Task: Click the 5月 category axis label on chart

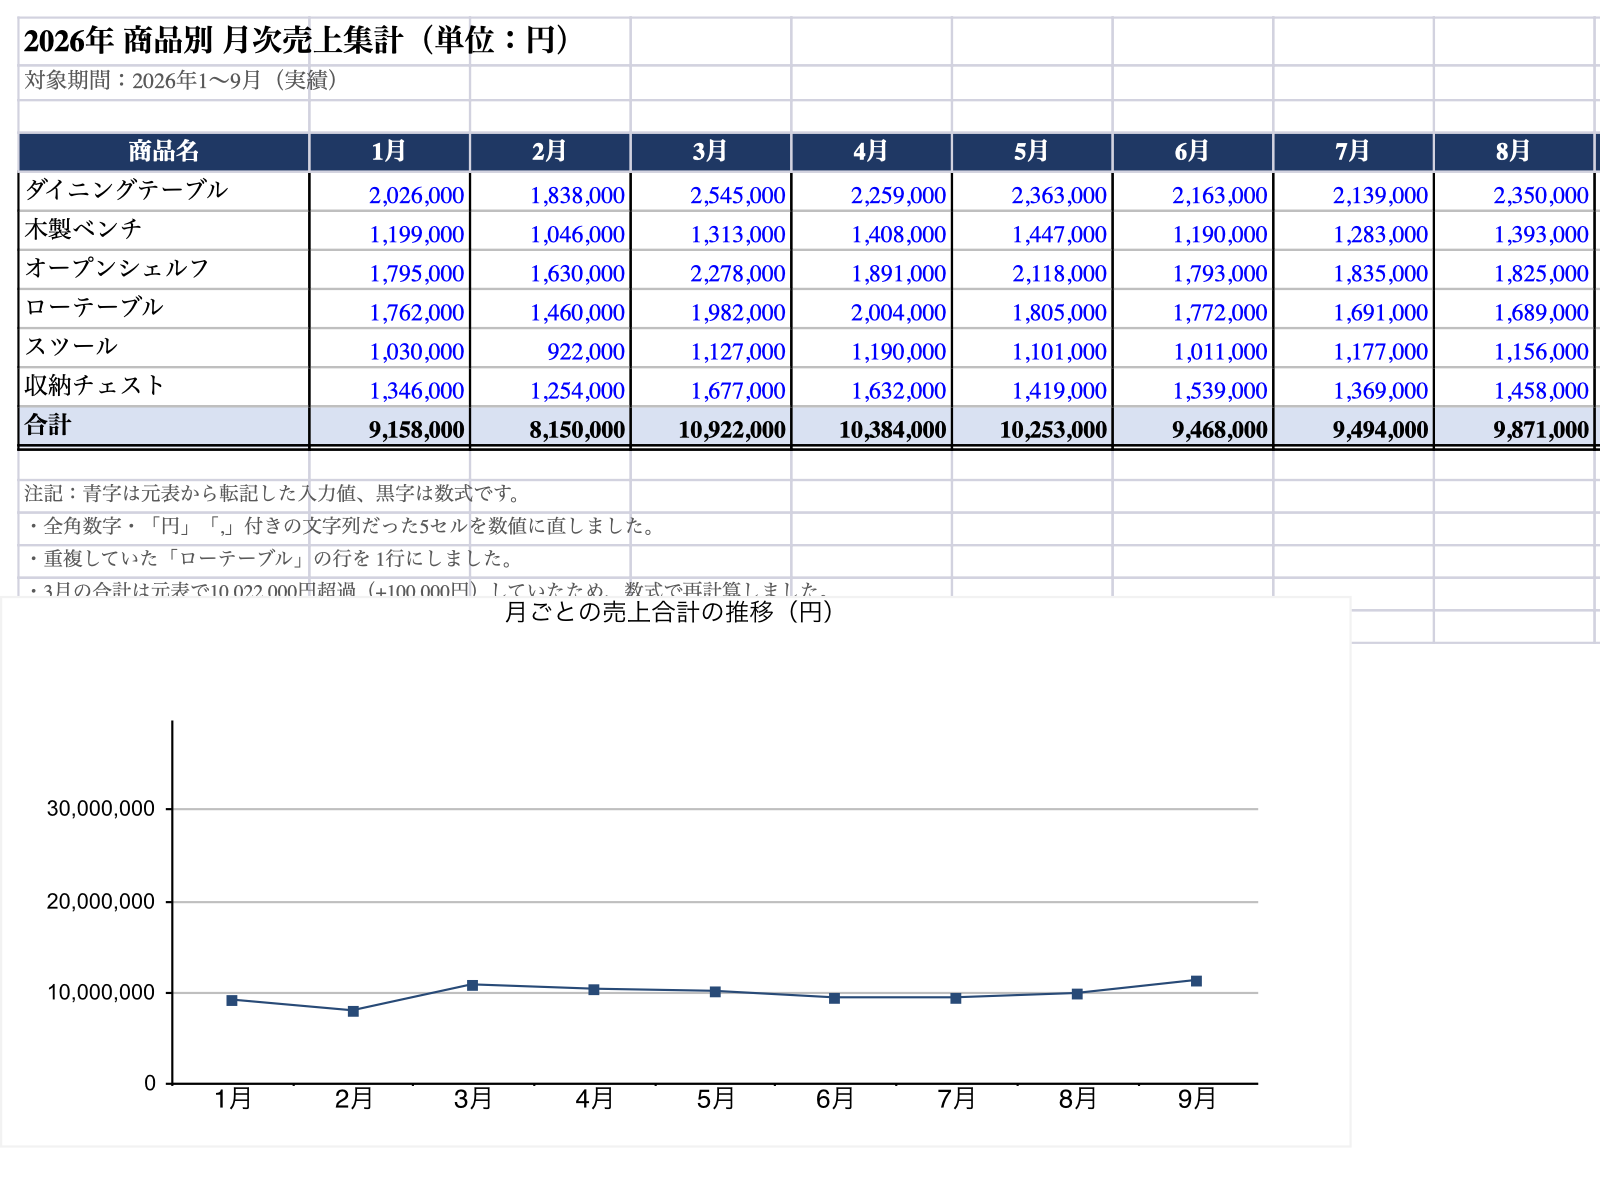Action: click(x=716, y=1099)
